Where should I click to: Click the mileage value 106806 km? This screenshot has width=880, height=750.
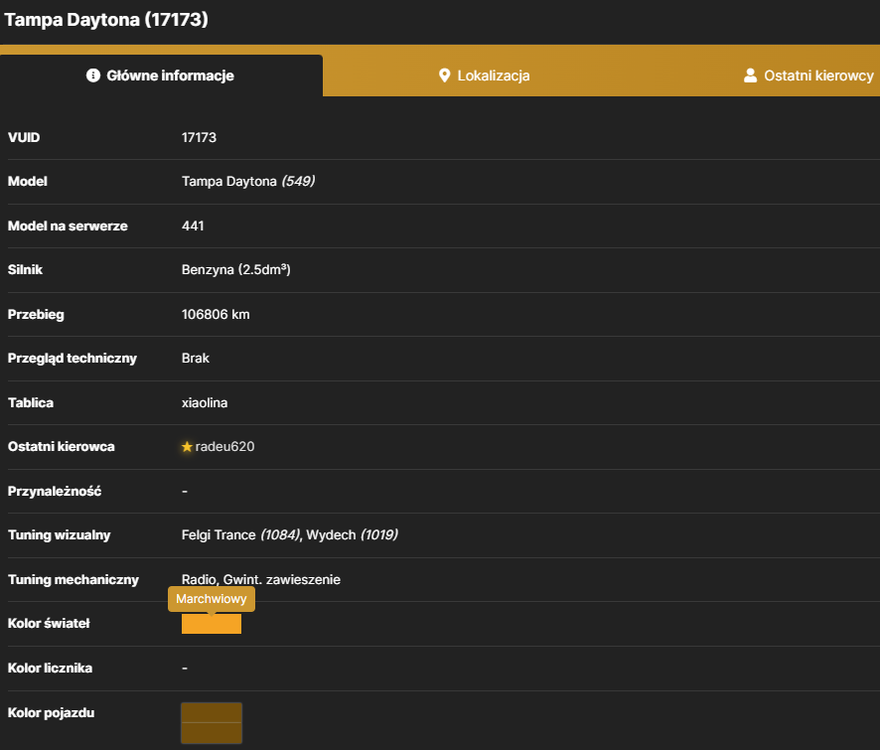pos(216,314)
